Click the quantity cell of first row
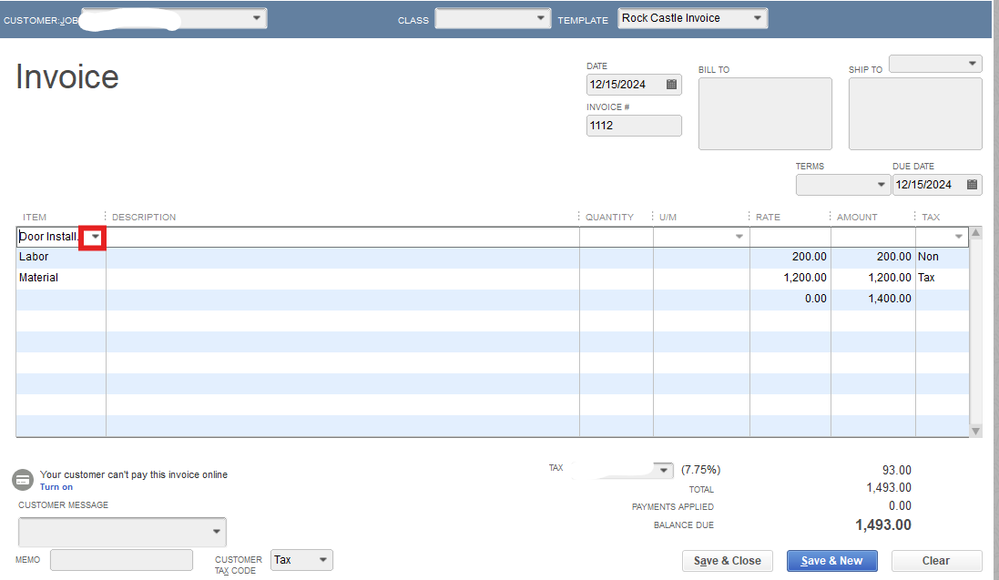Image resolution: width=999 pixels, height=580 pixels. pos(616,236)
